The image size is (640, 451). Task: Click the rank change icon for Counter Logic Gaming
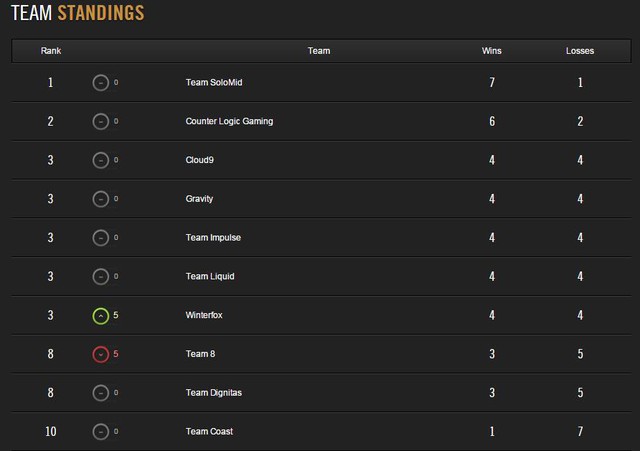click(100, 122)
